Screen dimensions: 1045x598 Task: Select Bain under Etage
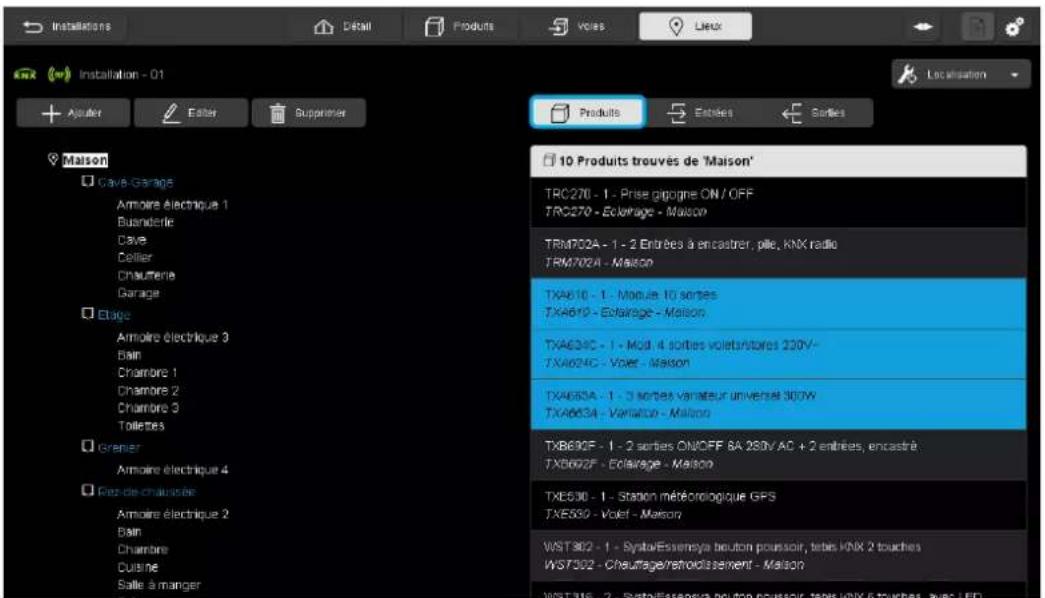coord(129,355)
